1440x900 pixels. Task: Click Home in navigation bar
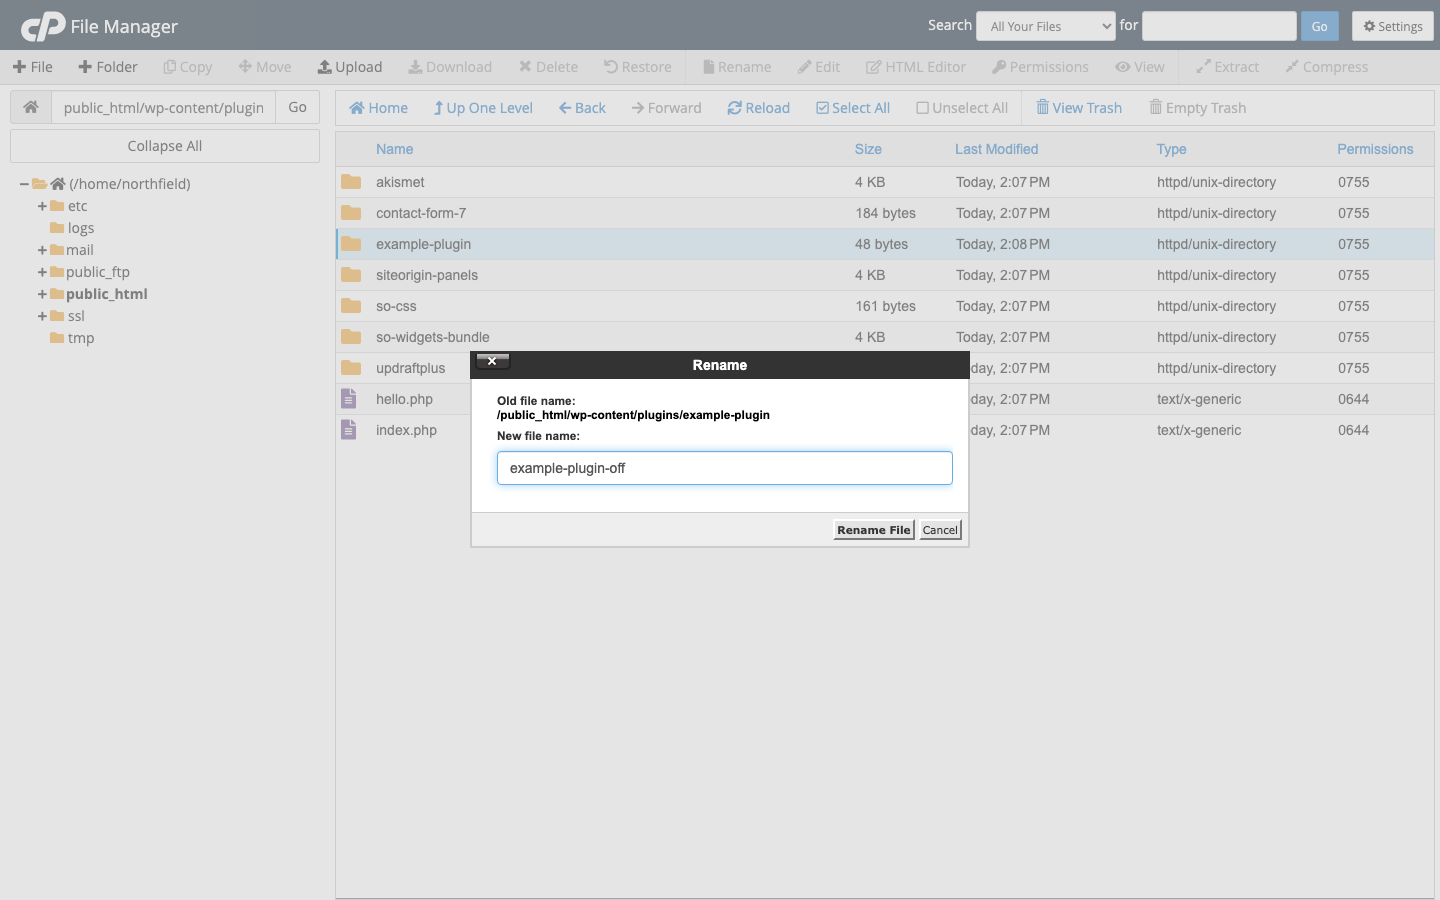pyautogui.click(x=378, y=108)
